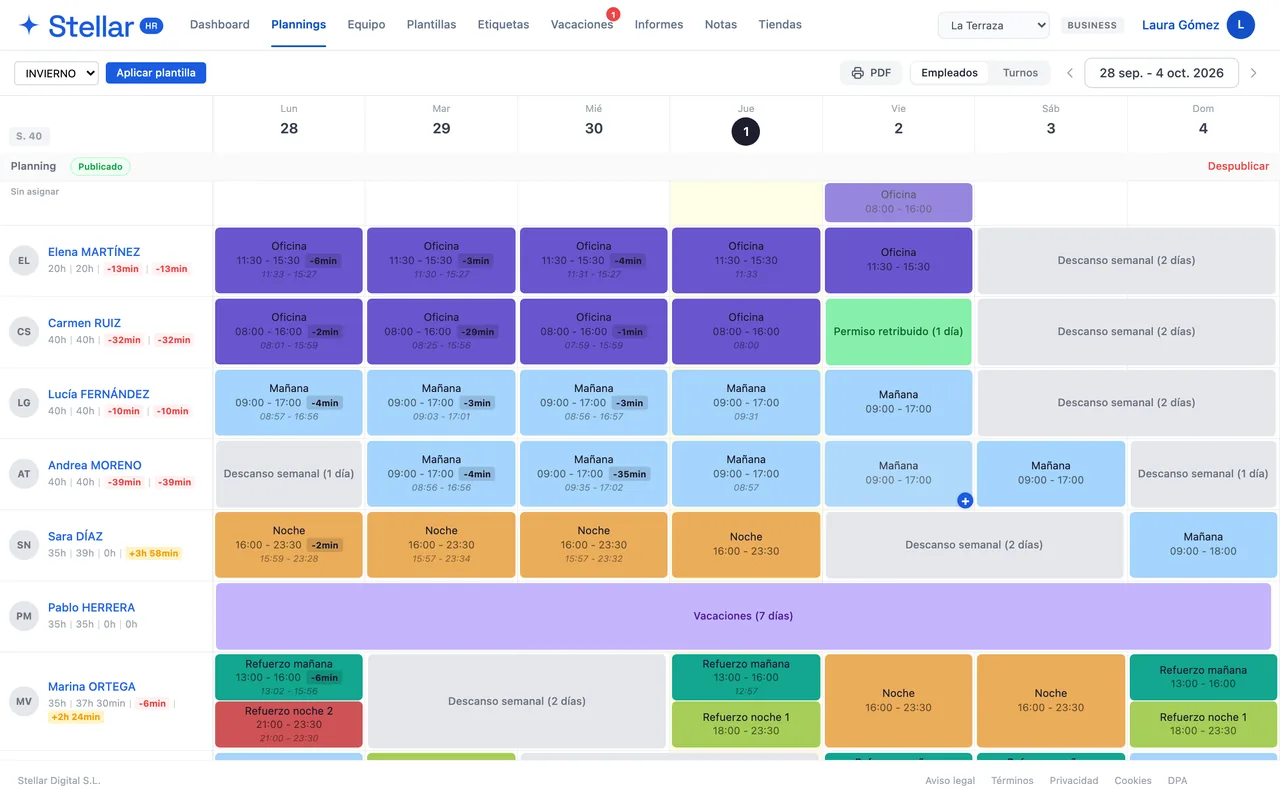
Task: Select unassigned Oficina shift on Friday
Action: point(898,202)
